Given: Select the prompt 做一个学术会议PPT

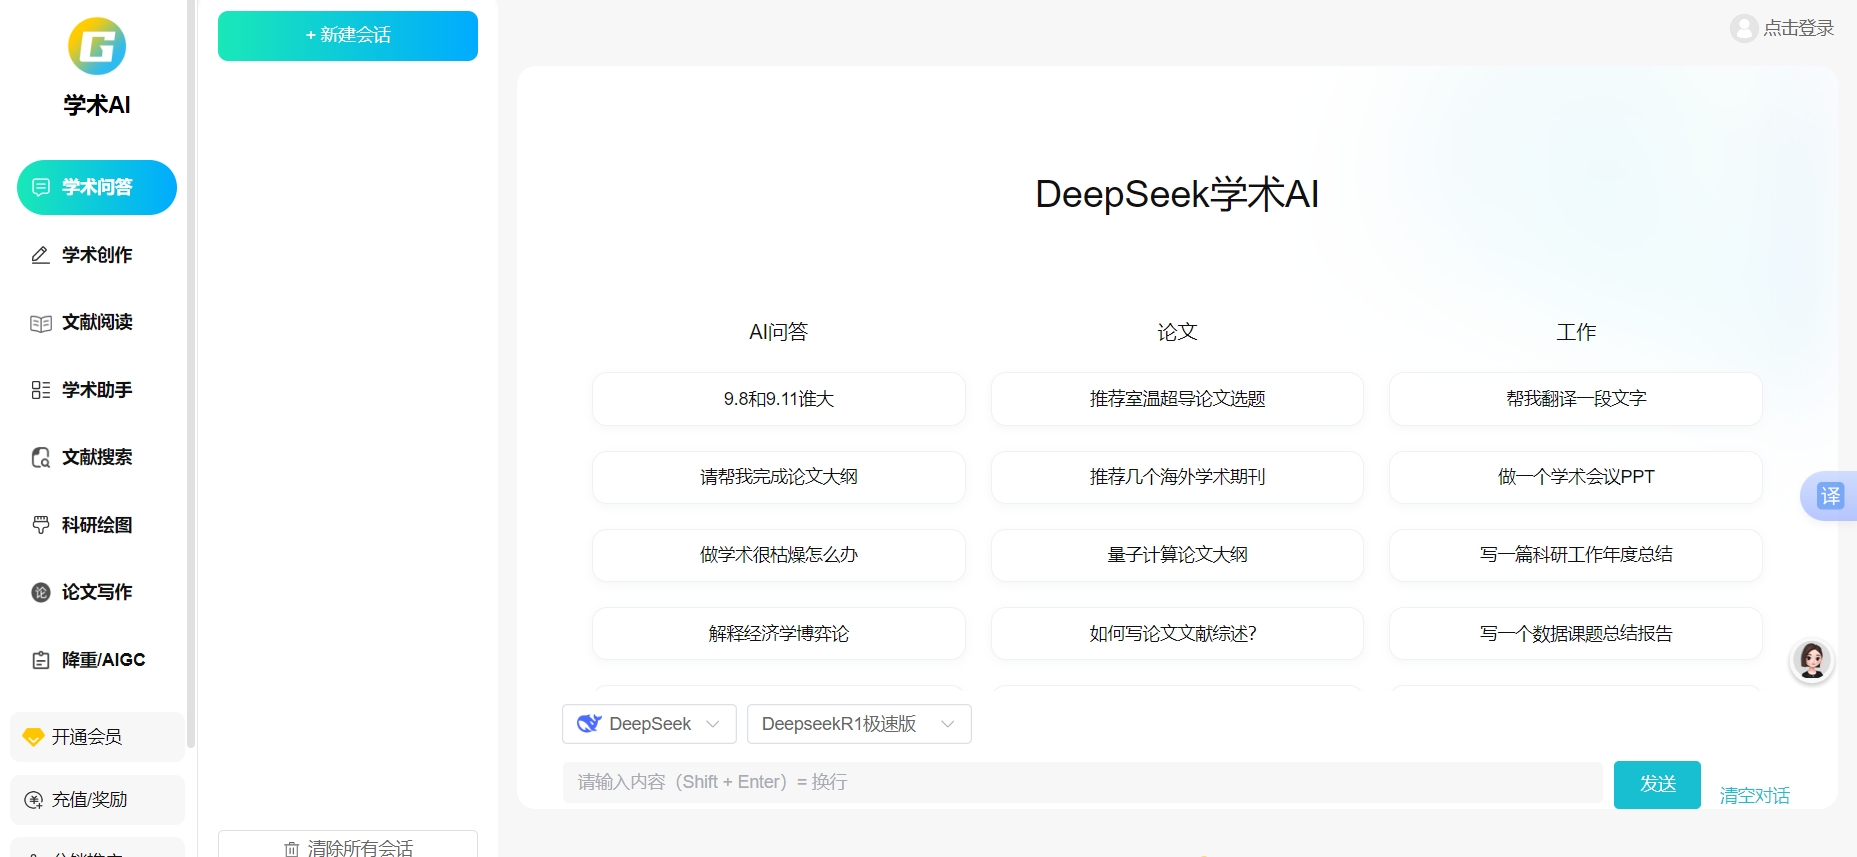Looking at the screenshot, I should click(1575, 477).
